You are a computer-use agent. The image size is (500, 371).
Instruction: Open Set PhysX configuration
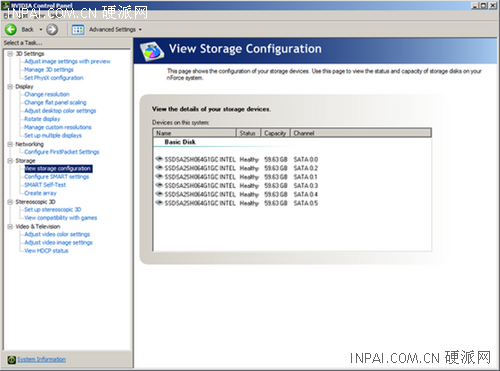(54, 78)
